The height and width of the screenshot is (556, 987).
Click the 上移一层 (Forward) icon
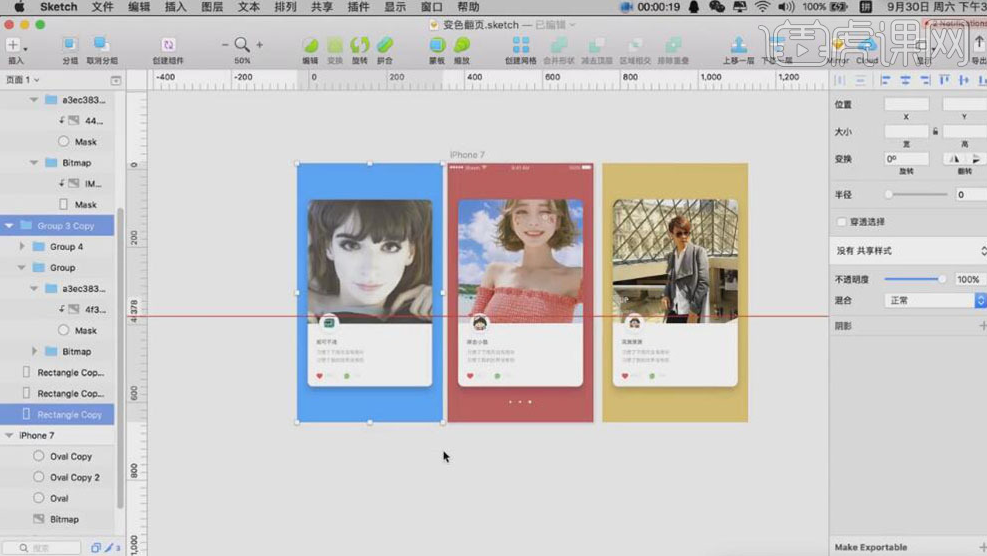[x=738, y=45]
